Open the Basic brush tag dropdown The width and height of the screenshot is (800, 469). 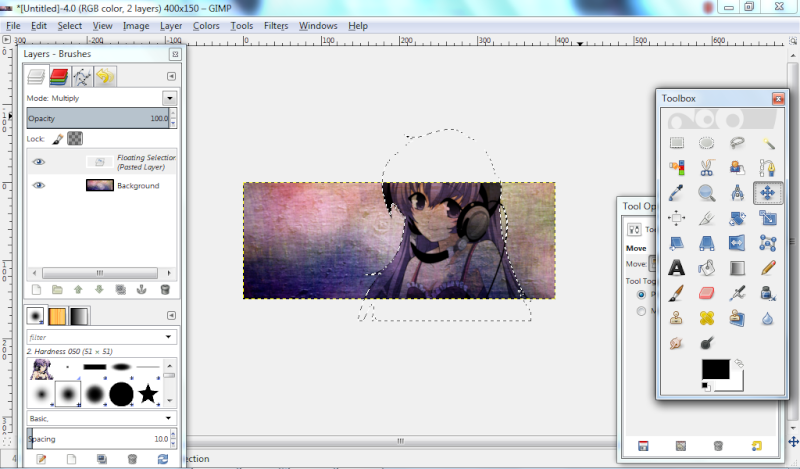[168, 418]
